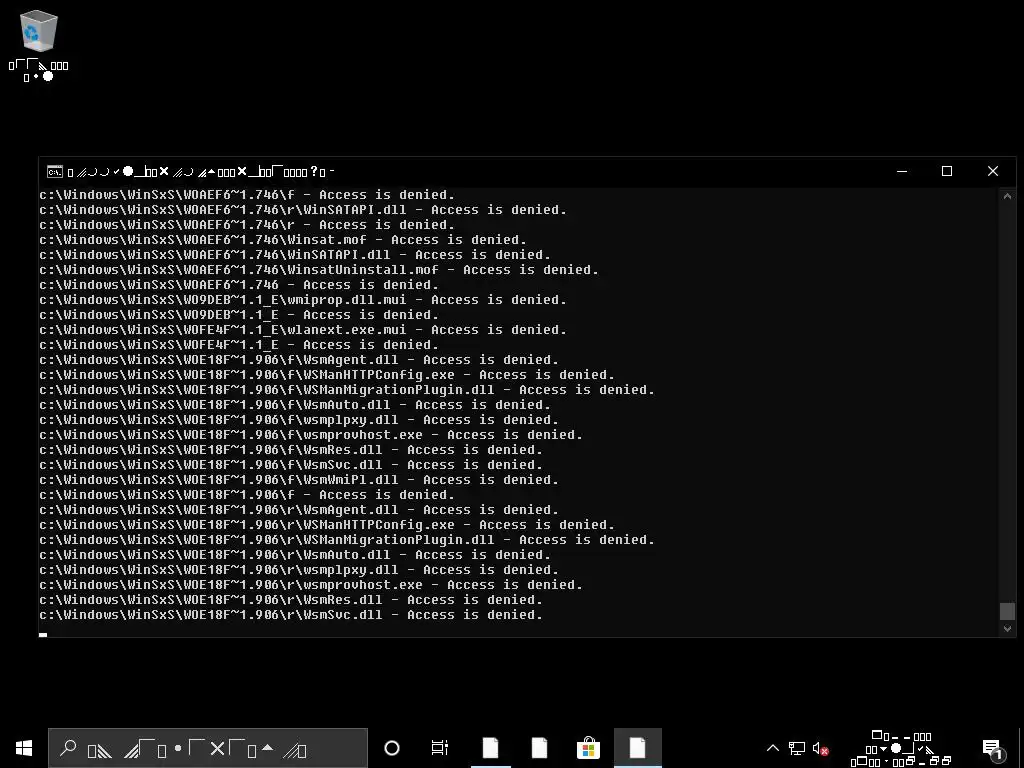Open the network status tray icon

pos(797,748)
